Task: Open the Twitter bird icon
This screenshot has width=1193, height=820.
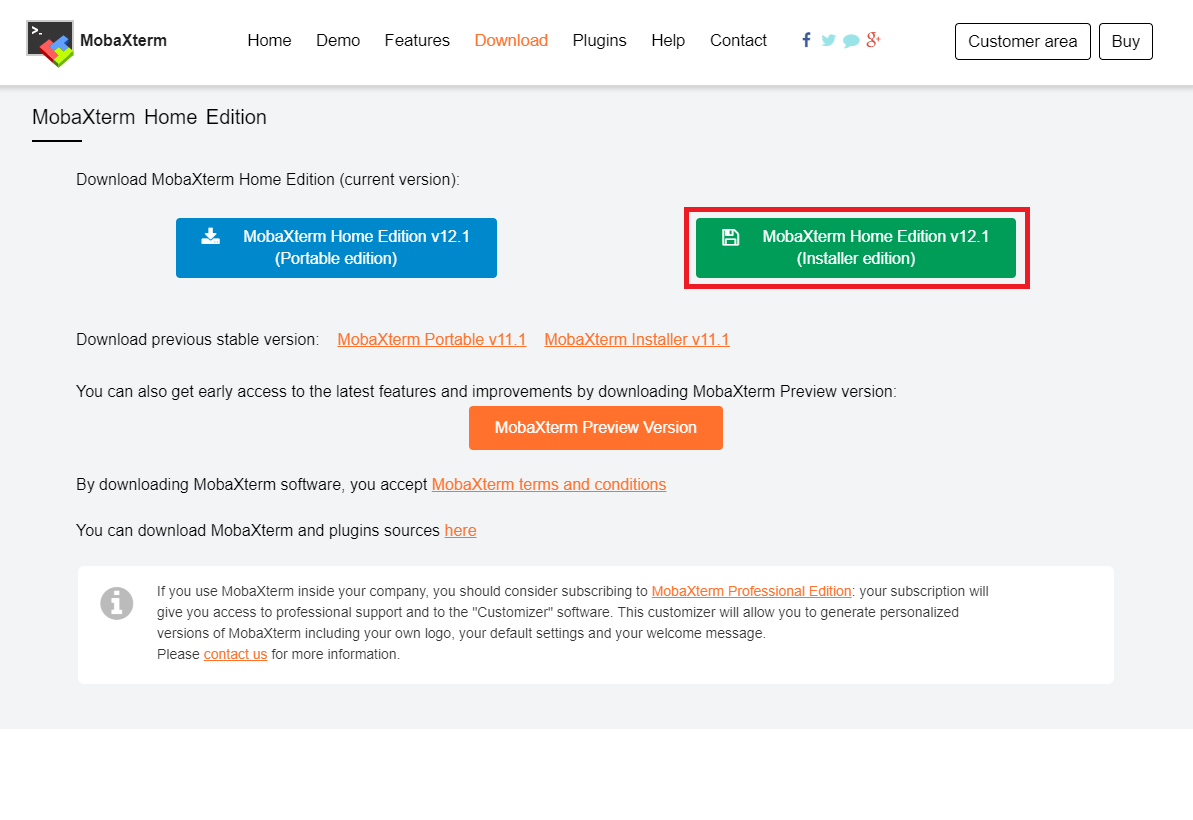Action: [x=829, y=40]
